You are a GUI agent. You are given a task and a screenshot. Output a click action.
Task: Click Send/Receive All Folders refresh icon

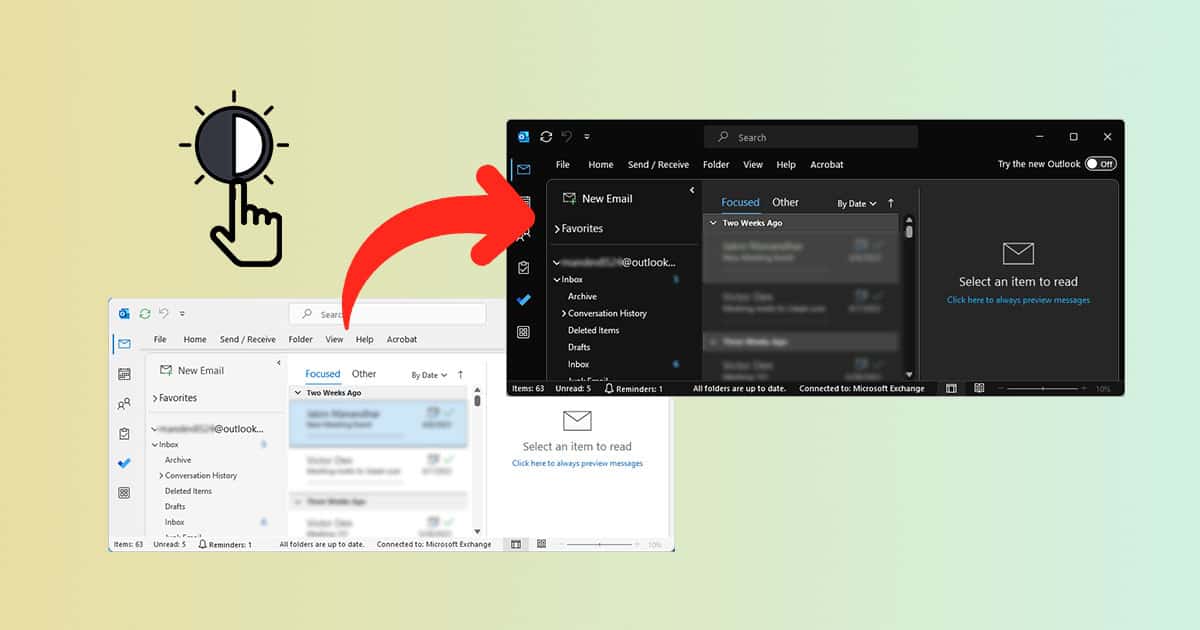click(544, 136)
